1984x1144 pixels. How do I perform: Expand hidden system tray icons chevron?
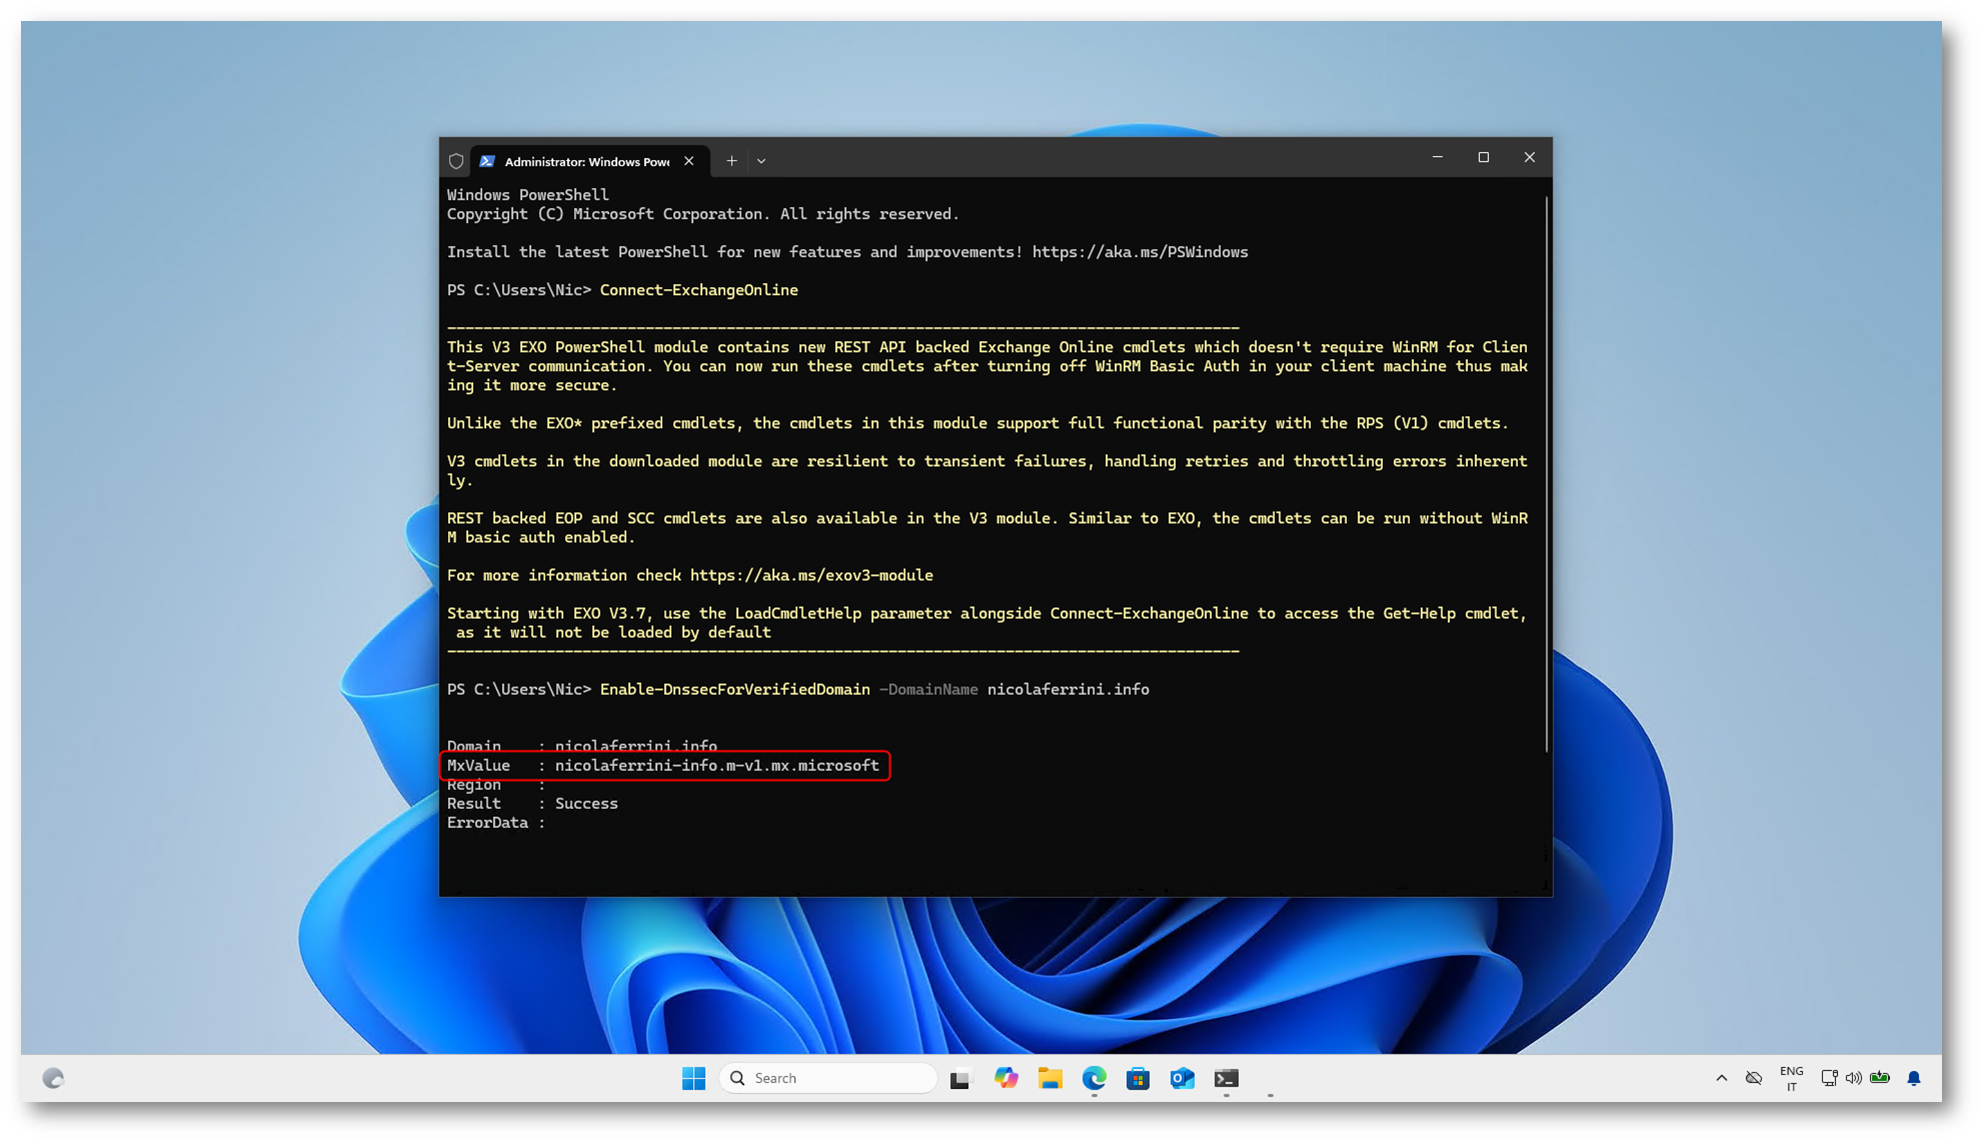(1721, 1078)
